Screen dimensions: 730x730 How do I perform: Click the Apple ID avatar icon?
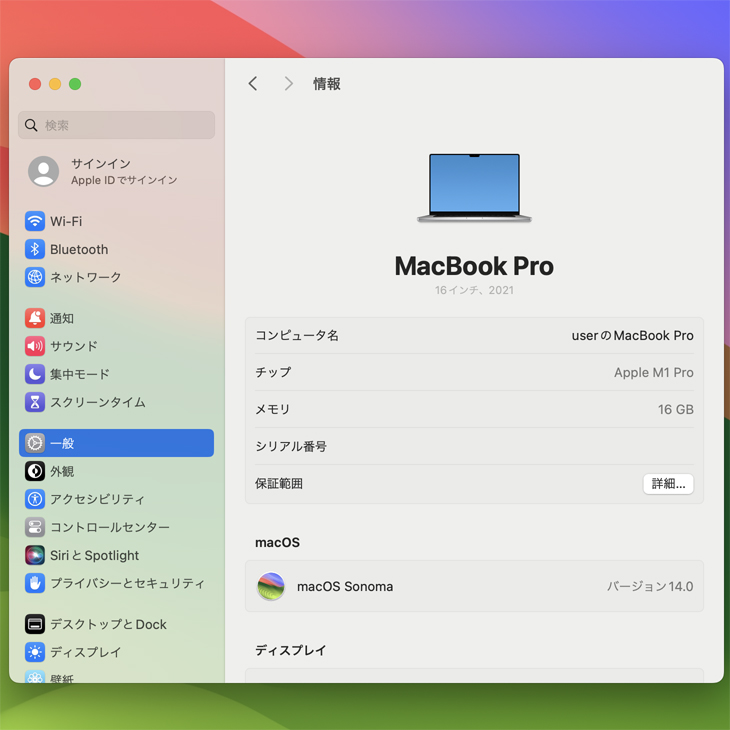43,171
